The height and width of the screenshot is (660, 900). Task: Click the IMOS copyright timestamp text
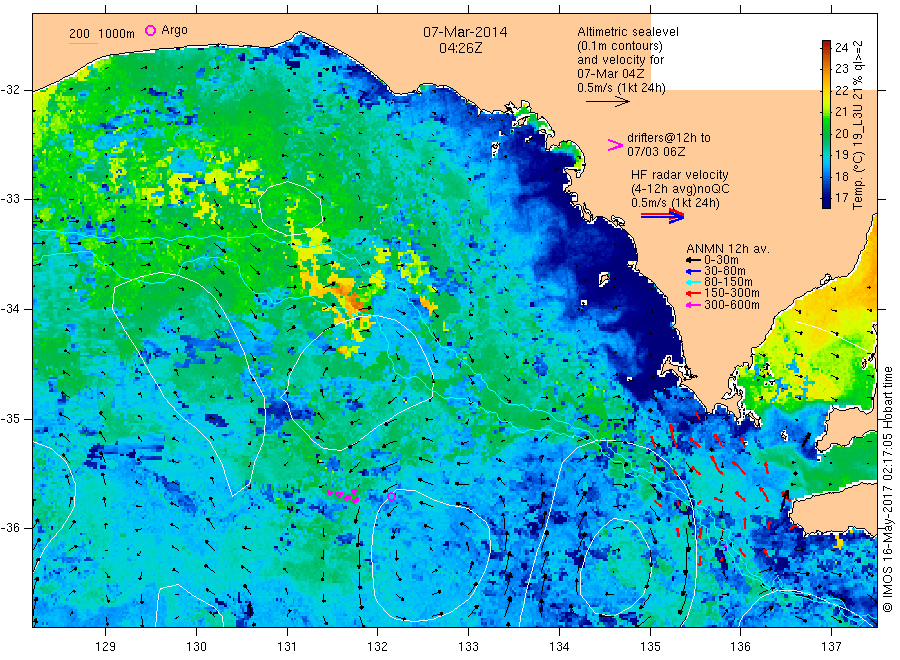point(888,489)
